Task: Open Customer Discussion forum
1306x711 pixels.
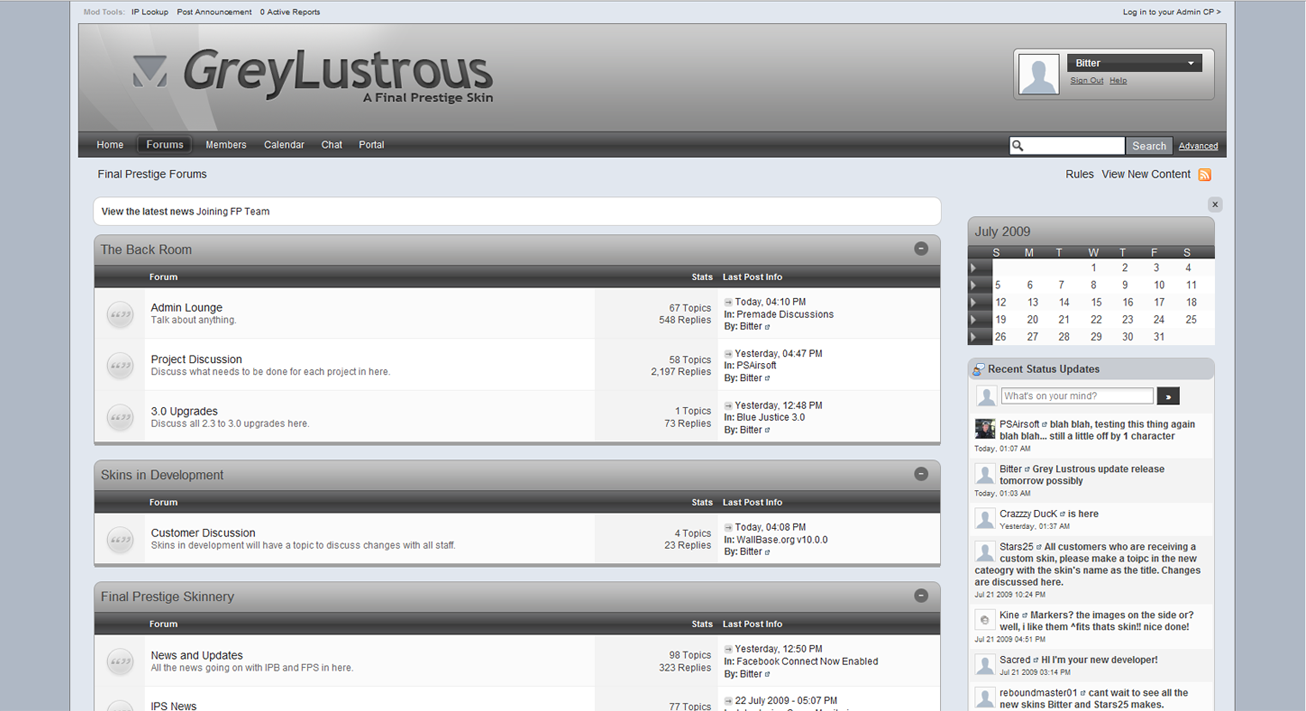Action: (x=203, y=533)
